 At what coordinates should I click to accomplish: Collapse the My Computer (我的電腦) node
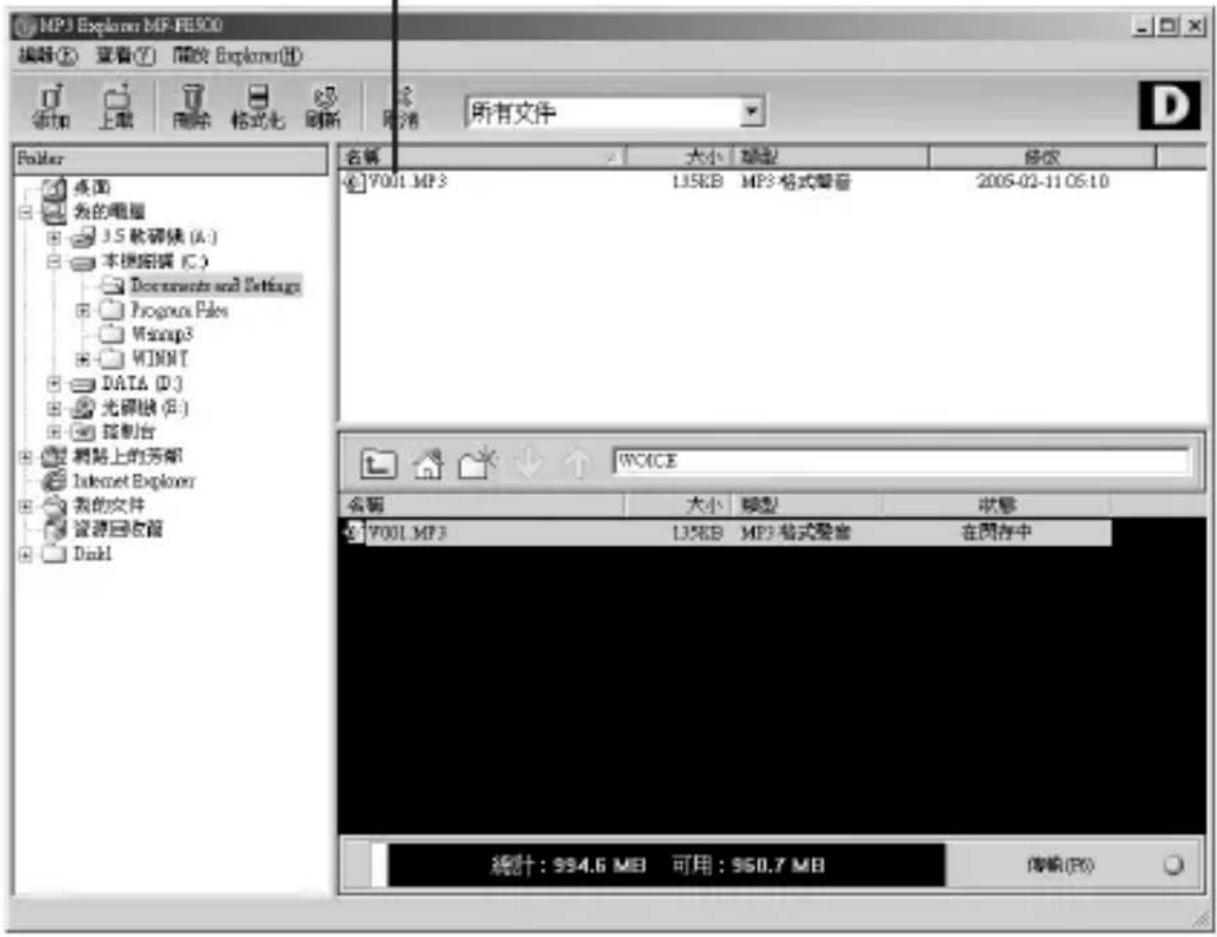click(x=26, y=212)
